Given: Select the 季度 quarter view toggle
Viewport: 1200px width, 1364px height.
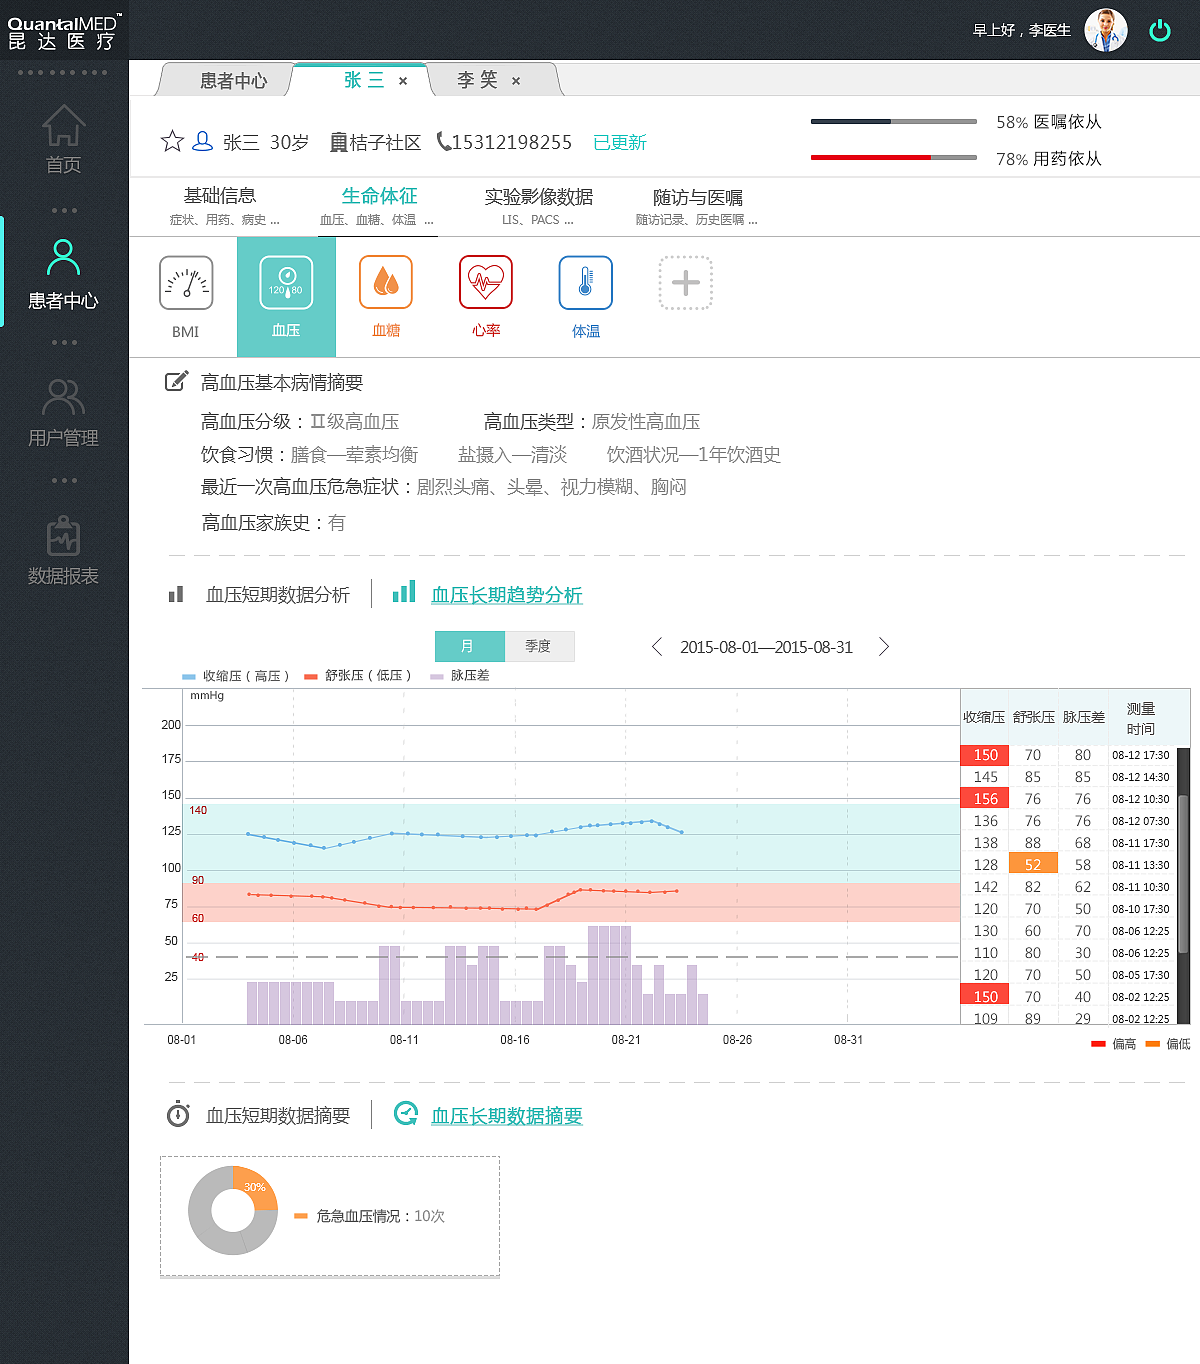Looking at the screenshot, I should (x=539, y=646).
